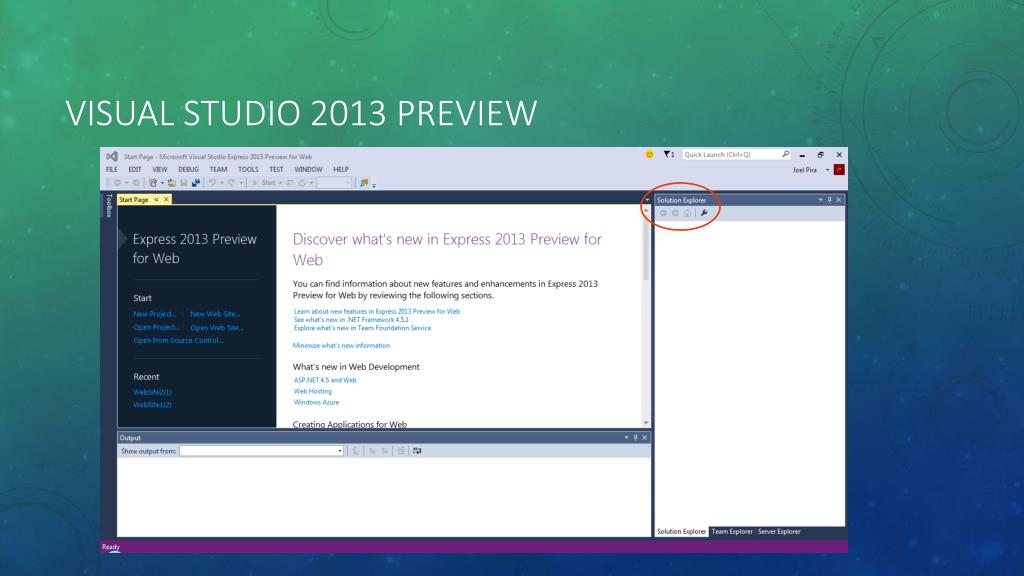Screen dimensions: 1024x576
Task: Open the VIEW menu
Action: pos(159,169)
